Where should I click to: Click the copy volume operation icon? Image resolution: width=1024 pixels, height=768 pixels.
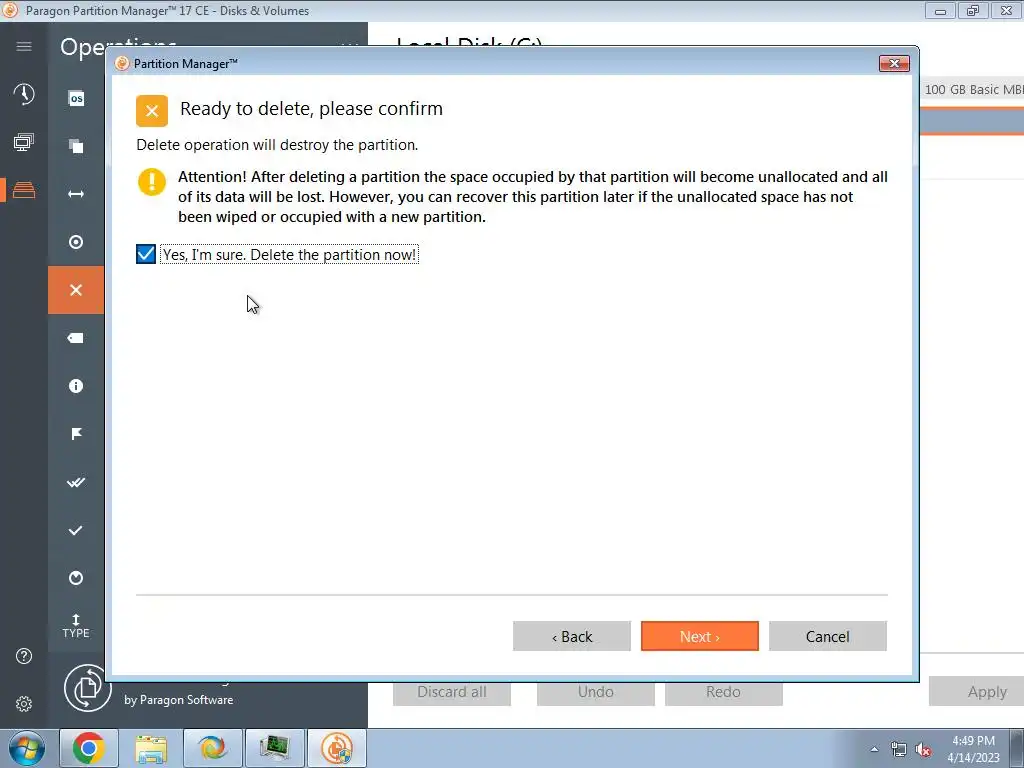click(x=76, y=146)
